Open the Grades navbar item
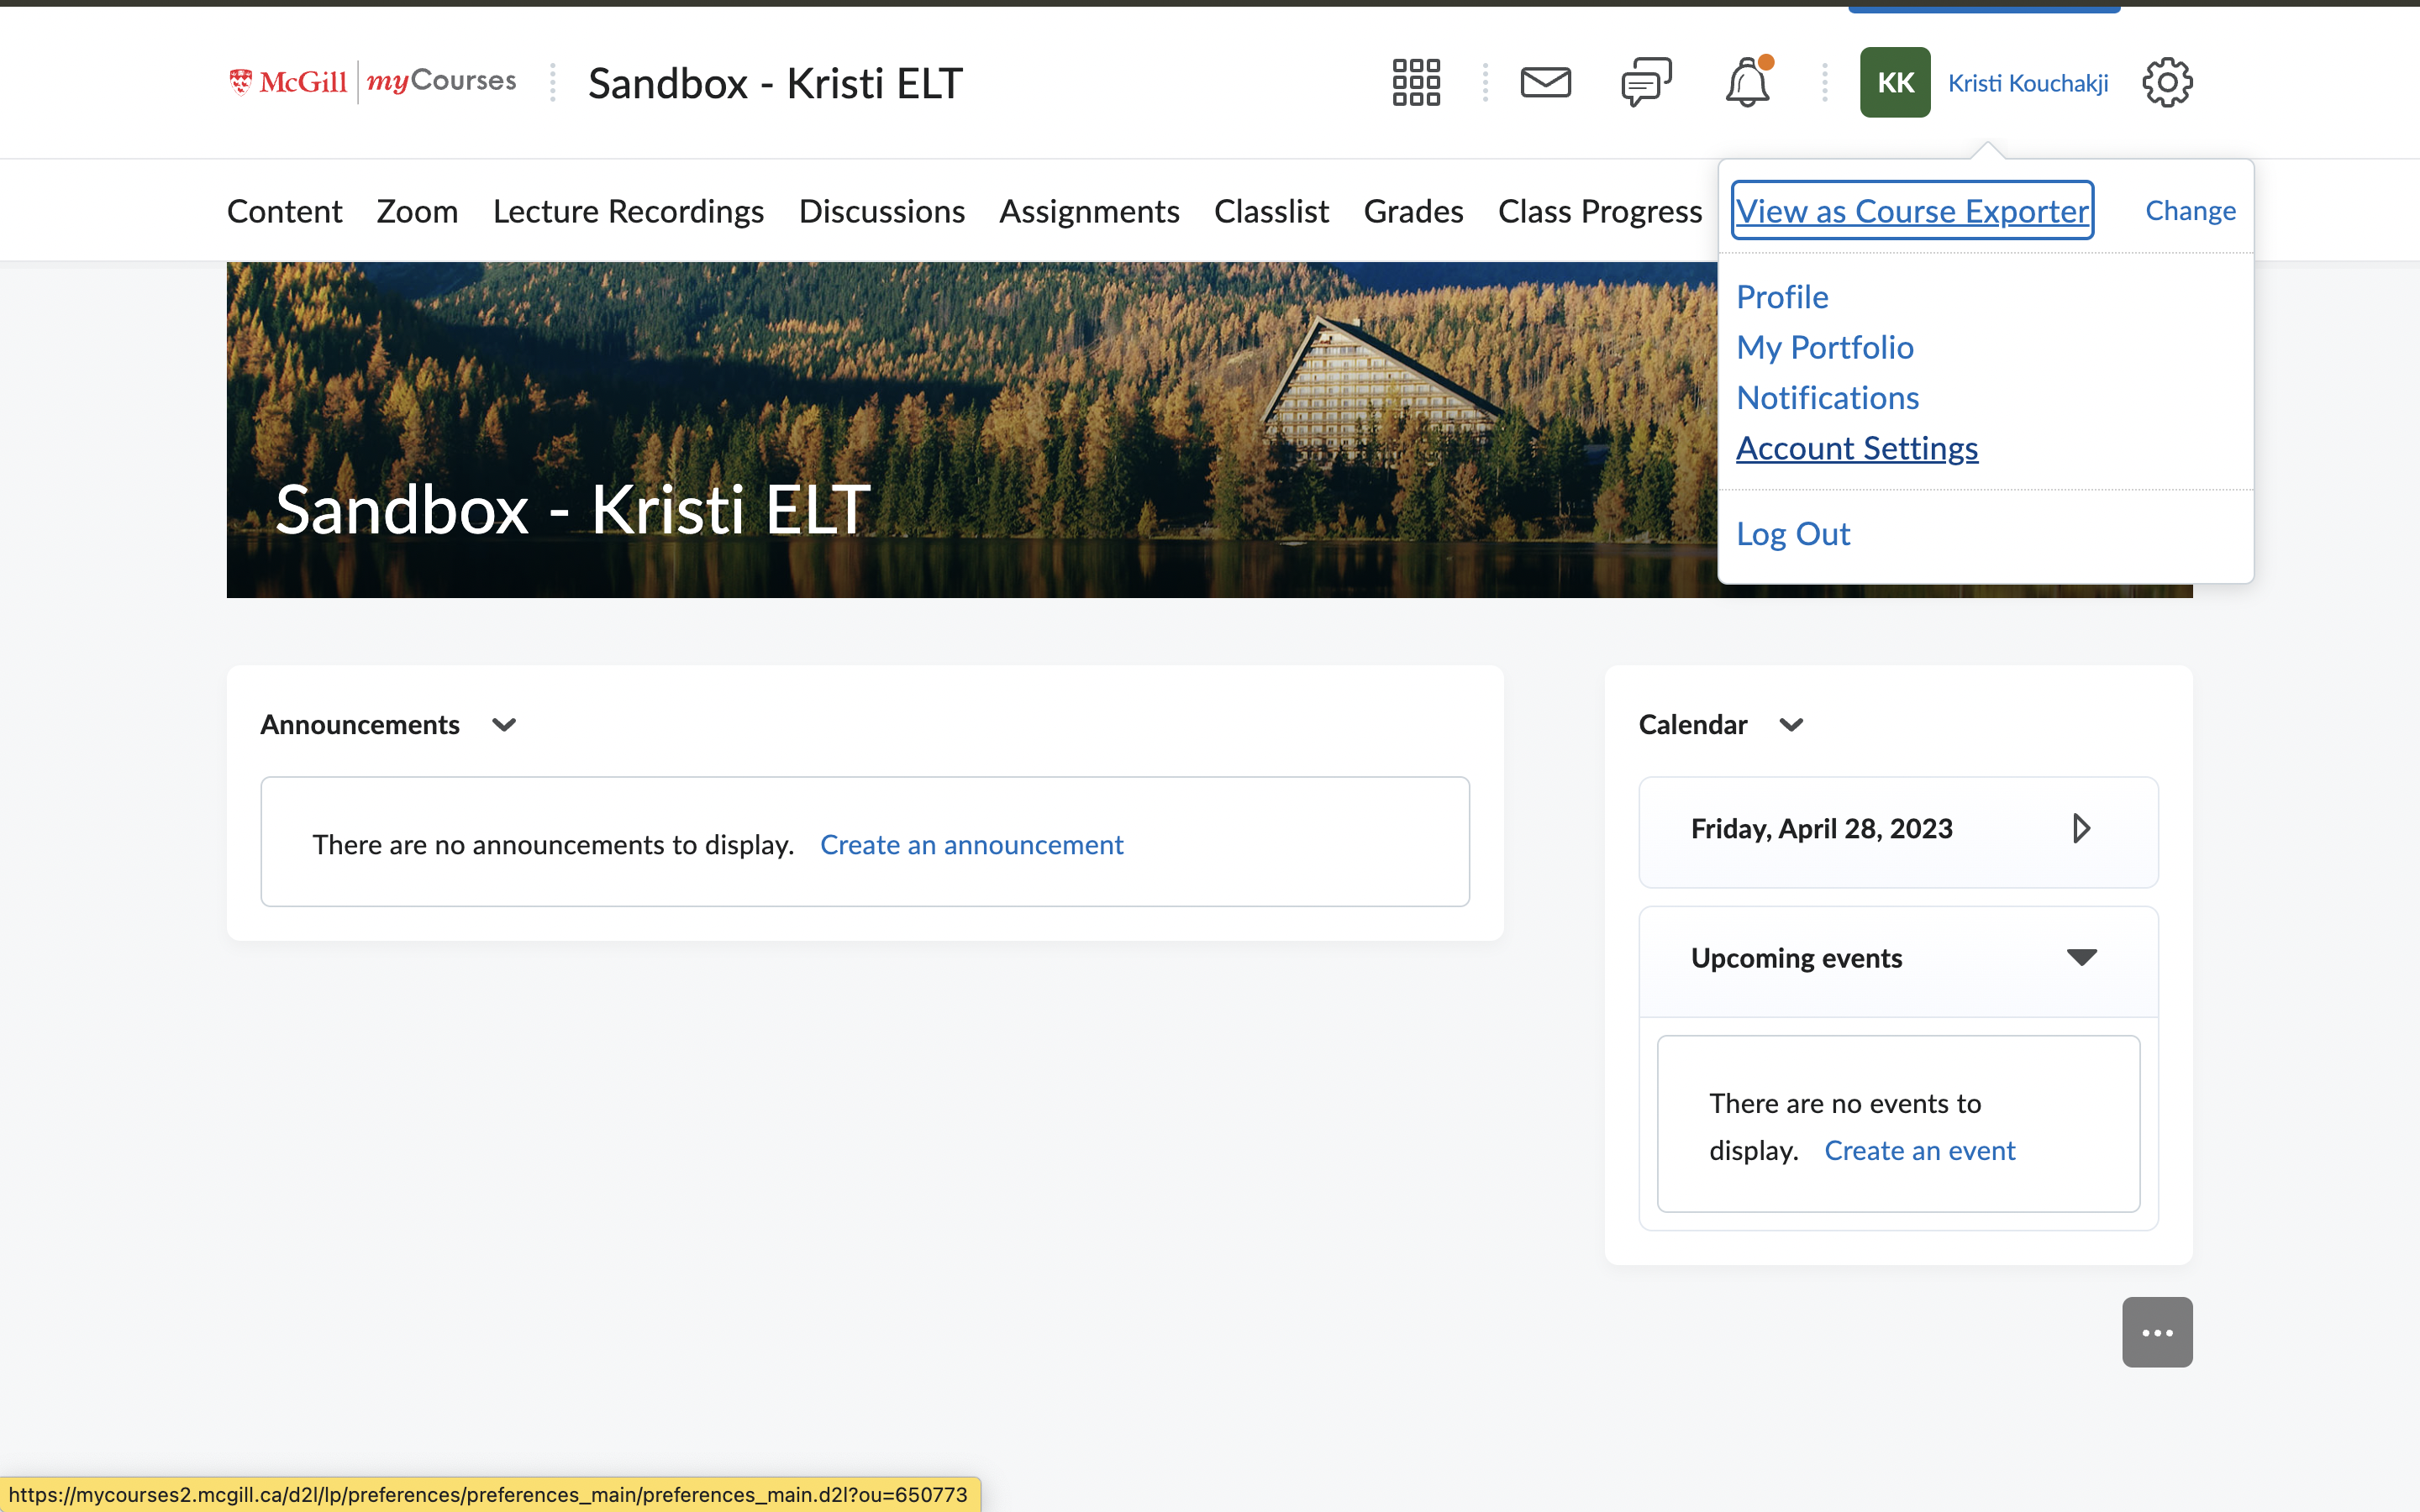2420x1512 pixels. 1413,211
